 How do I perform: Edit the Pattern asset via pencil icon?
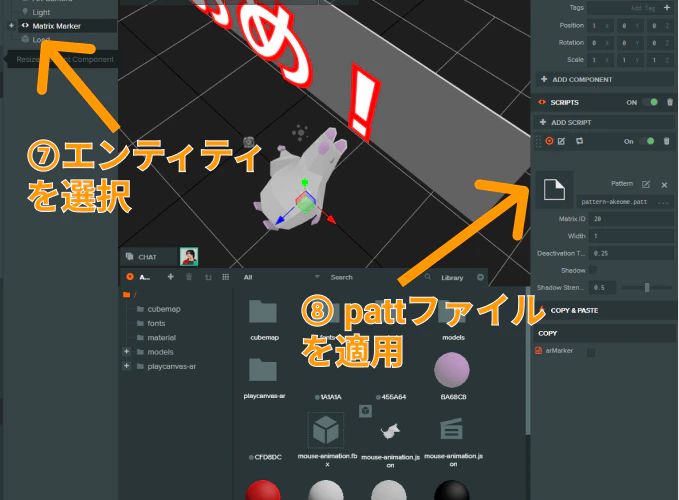point(646,184)
